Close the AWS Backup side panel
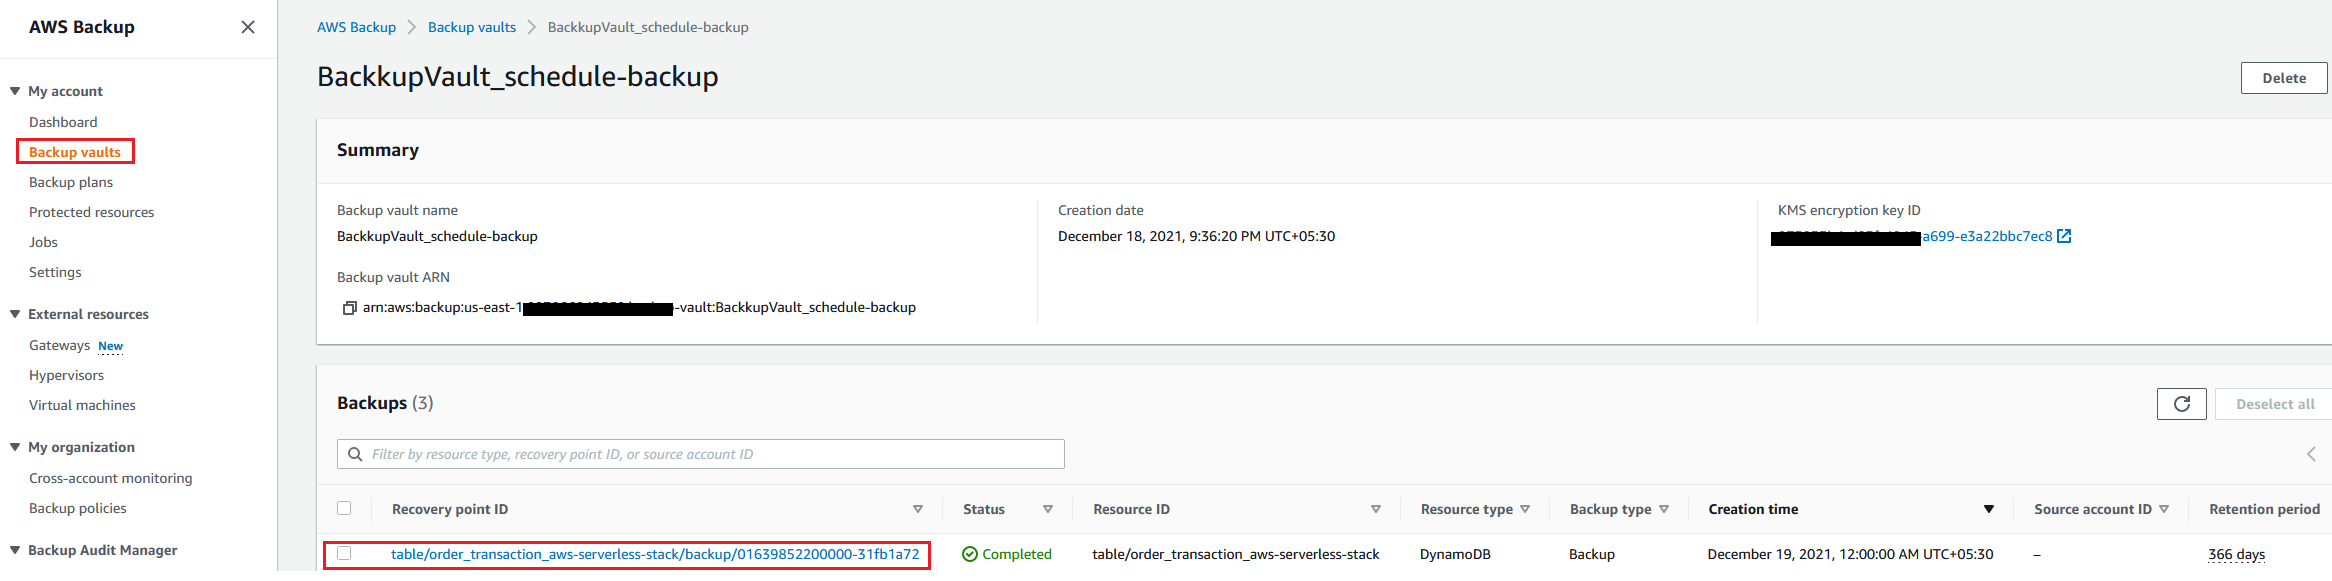Screen dimensions: 2332x581 click(x=248, y=27)
